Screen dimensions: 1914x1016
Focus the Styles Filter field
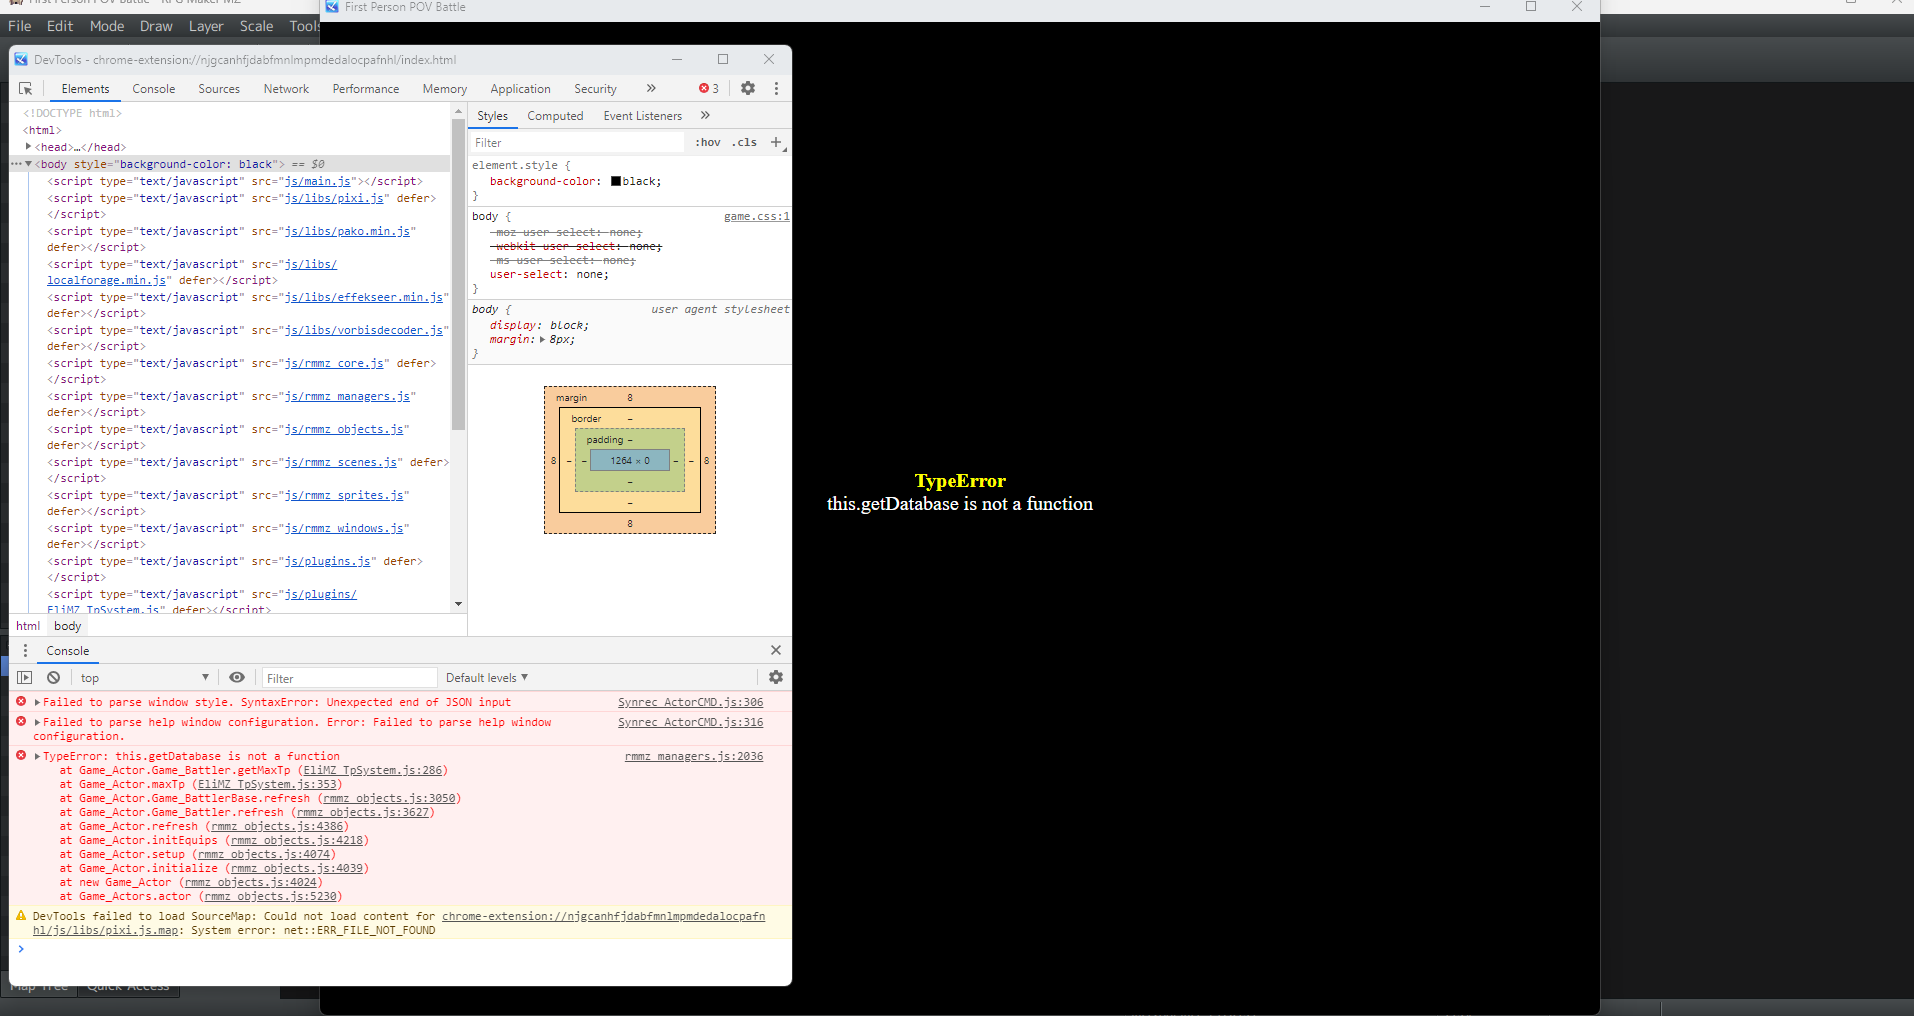pos(579,142)
